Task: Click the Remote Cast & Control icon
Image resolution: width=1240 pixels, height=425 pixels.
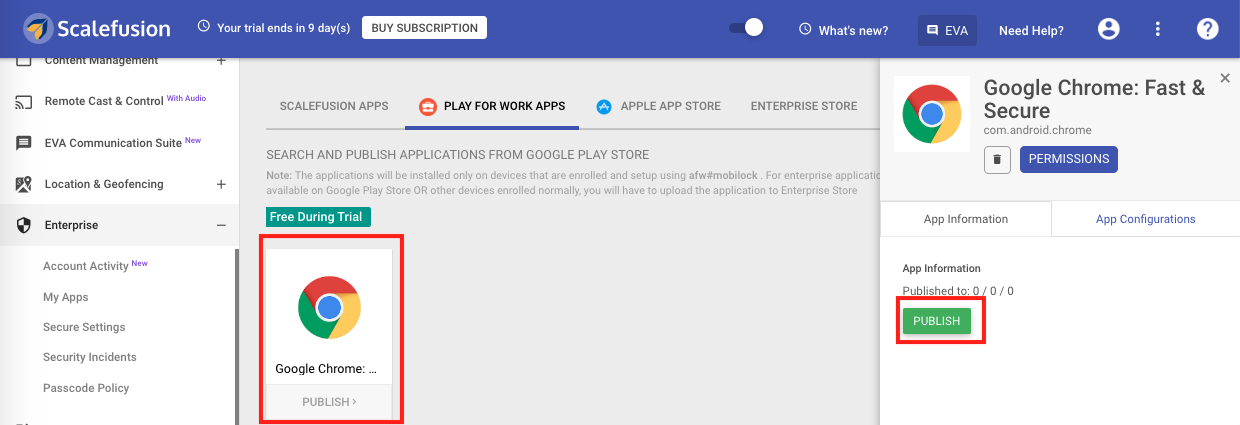Action: point(24,102)
